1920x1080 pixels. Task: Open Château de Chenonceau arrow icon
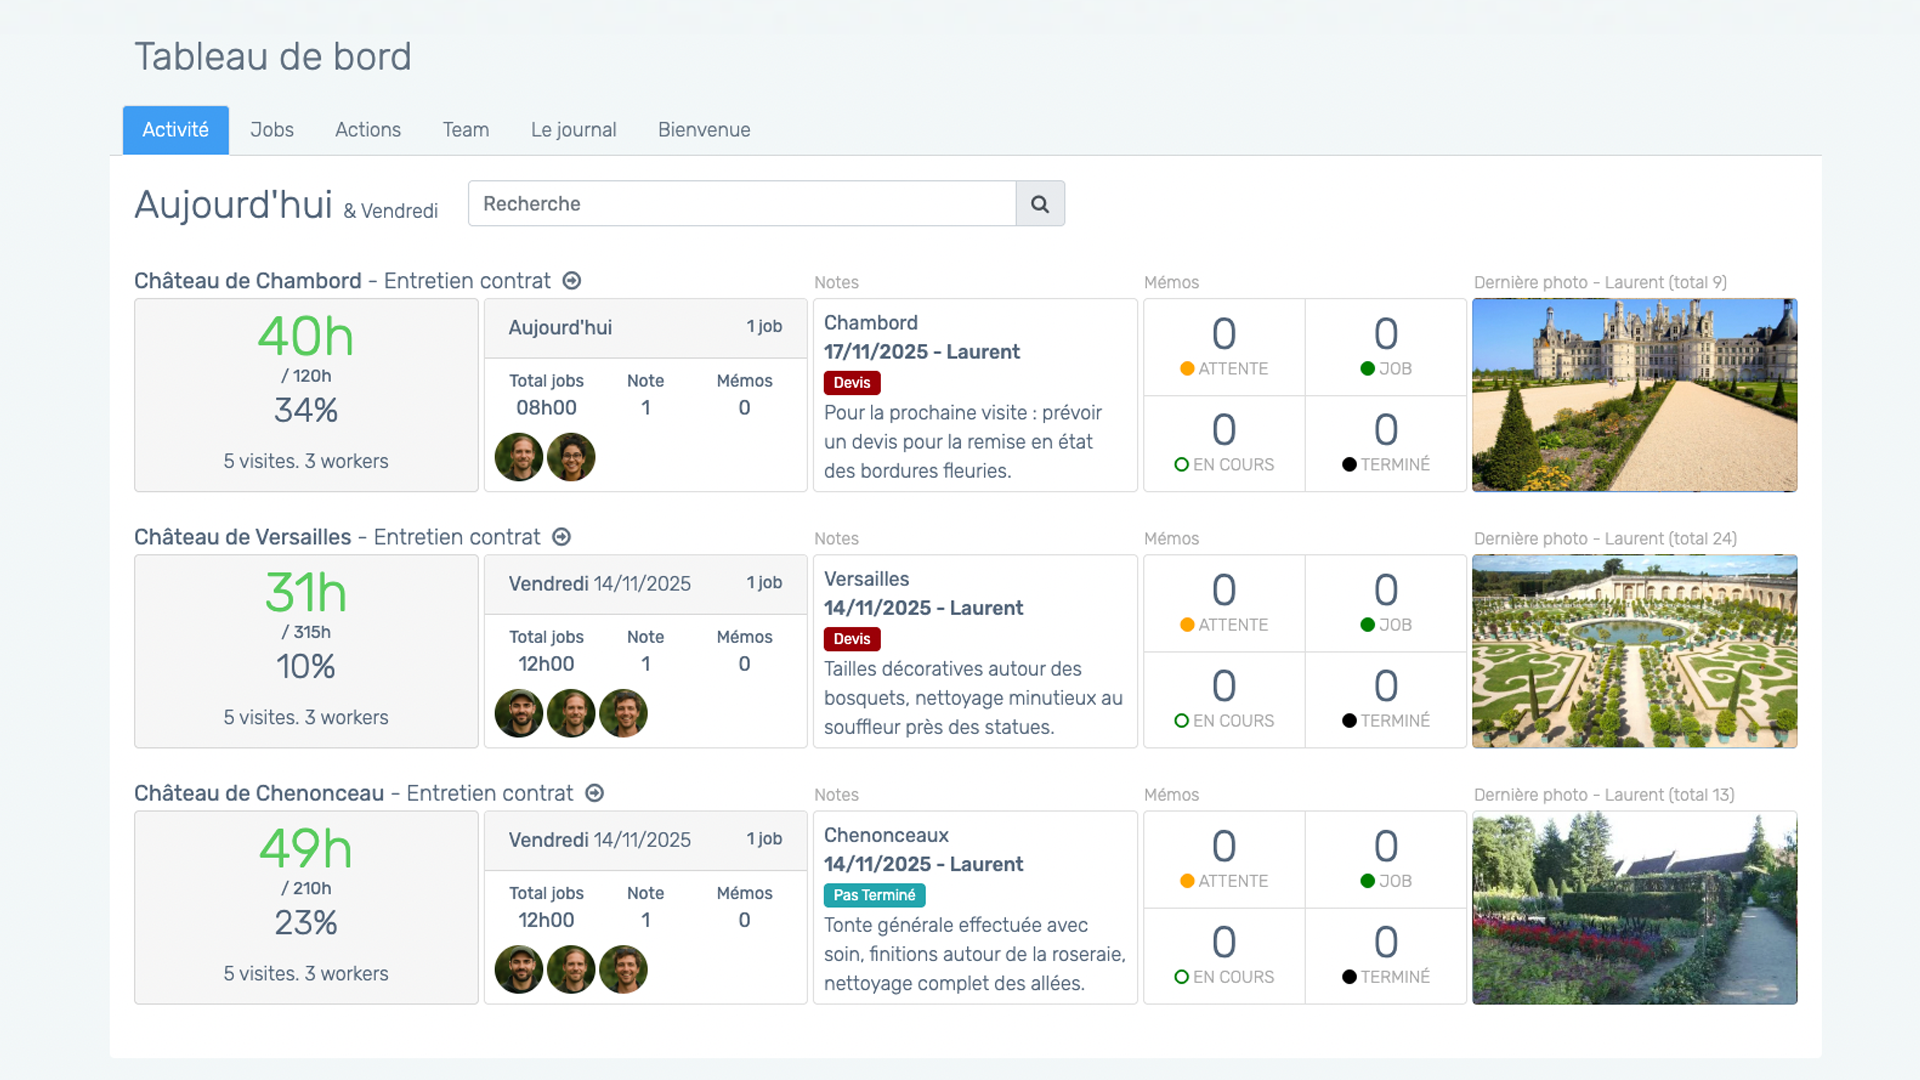pyautogui.click(x=595, y=793)
